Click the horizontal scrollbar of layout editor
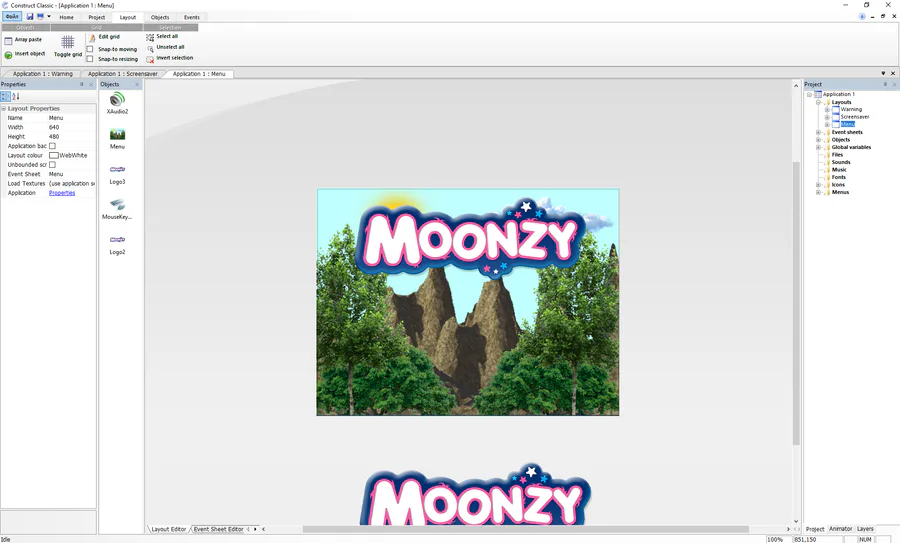Screen dimensions: 900x543 pyautogui.click(x=525, y=529)
